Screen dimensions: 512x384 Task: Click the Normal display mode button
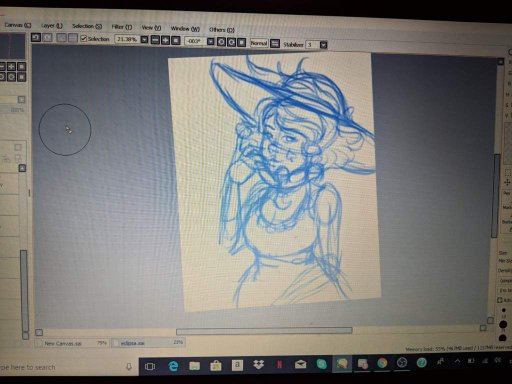[x=259, y=43]
